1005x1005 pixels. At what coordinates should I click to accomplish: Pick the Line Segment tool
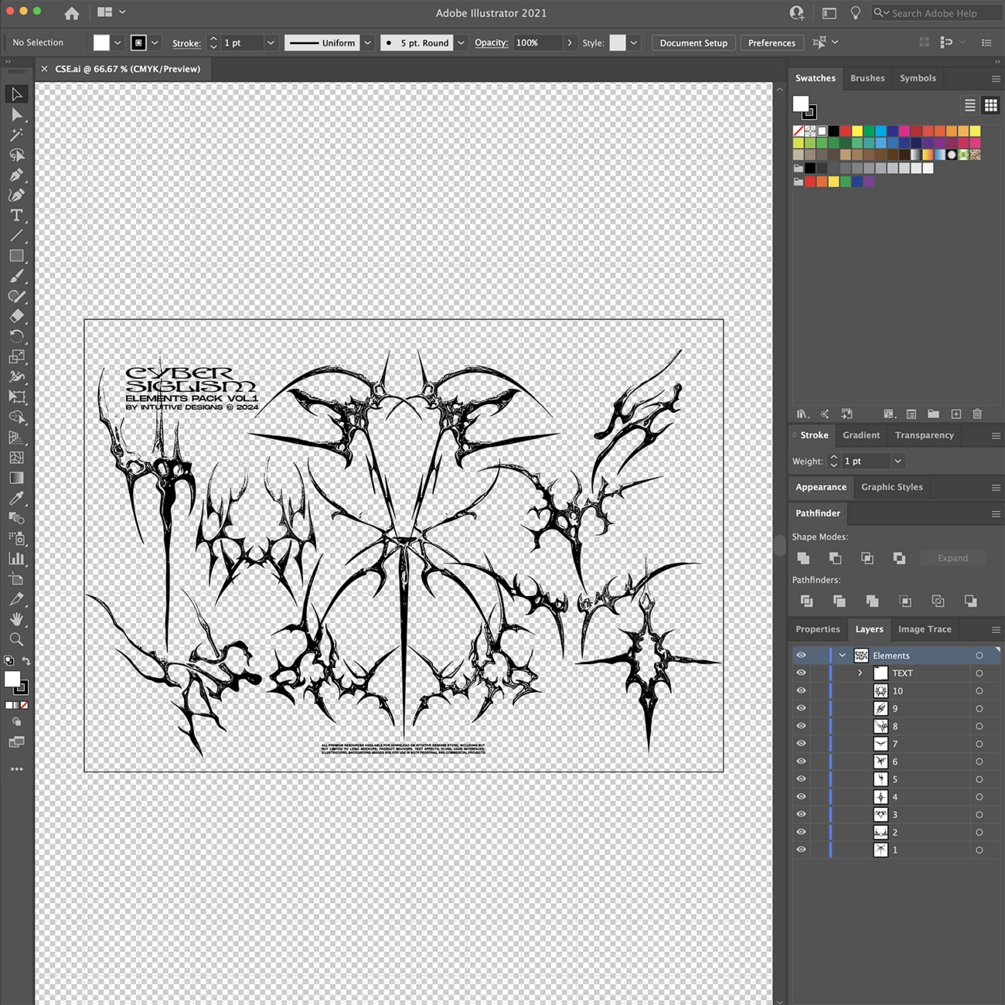tap(17, 235)
